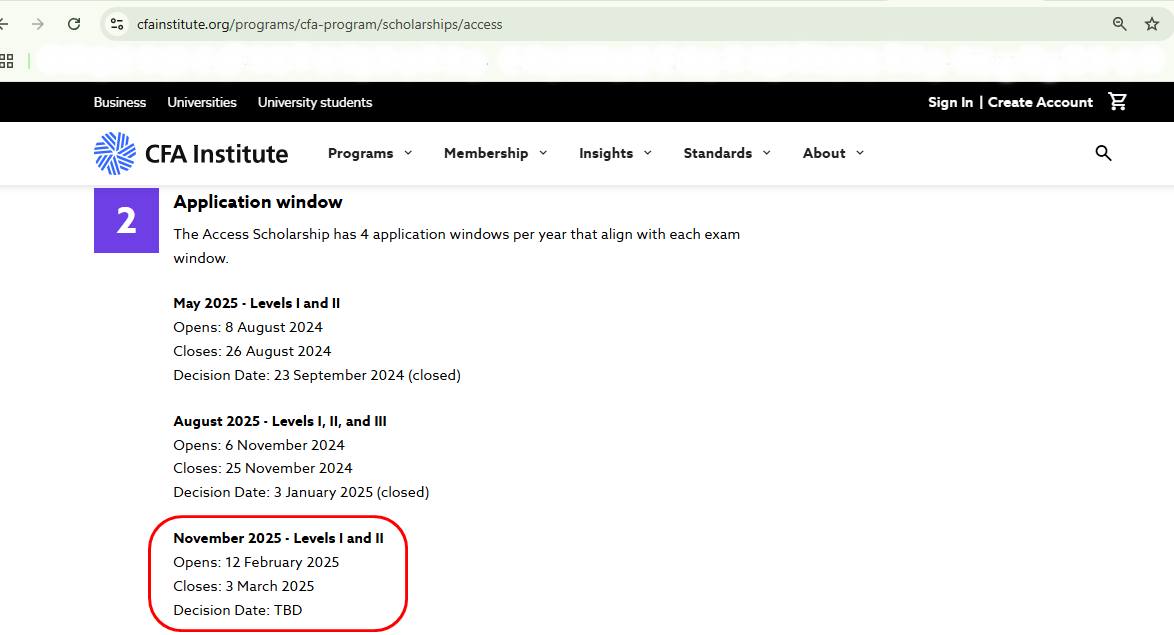
Task: Open site search magnifier icon
Action: click(1103, 154)
